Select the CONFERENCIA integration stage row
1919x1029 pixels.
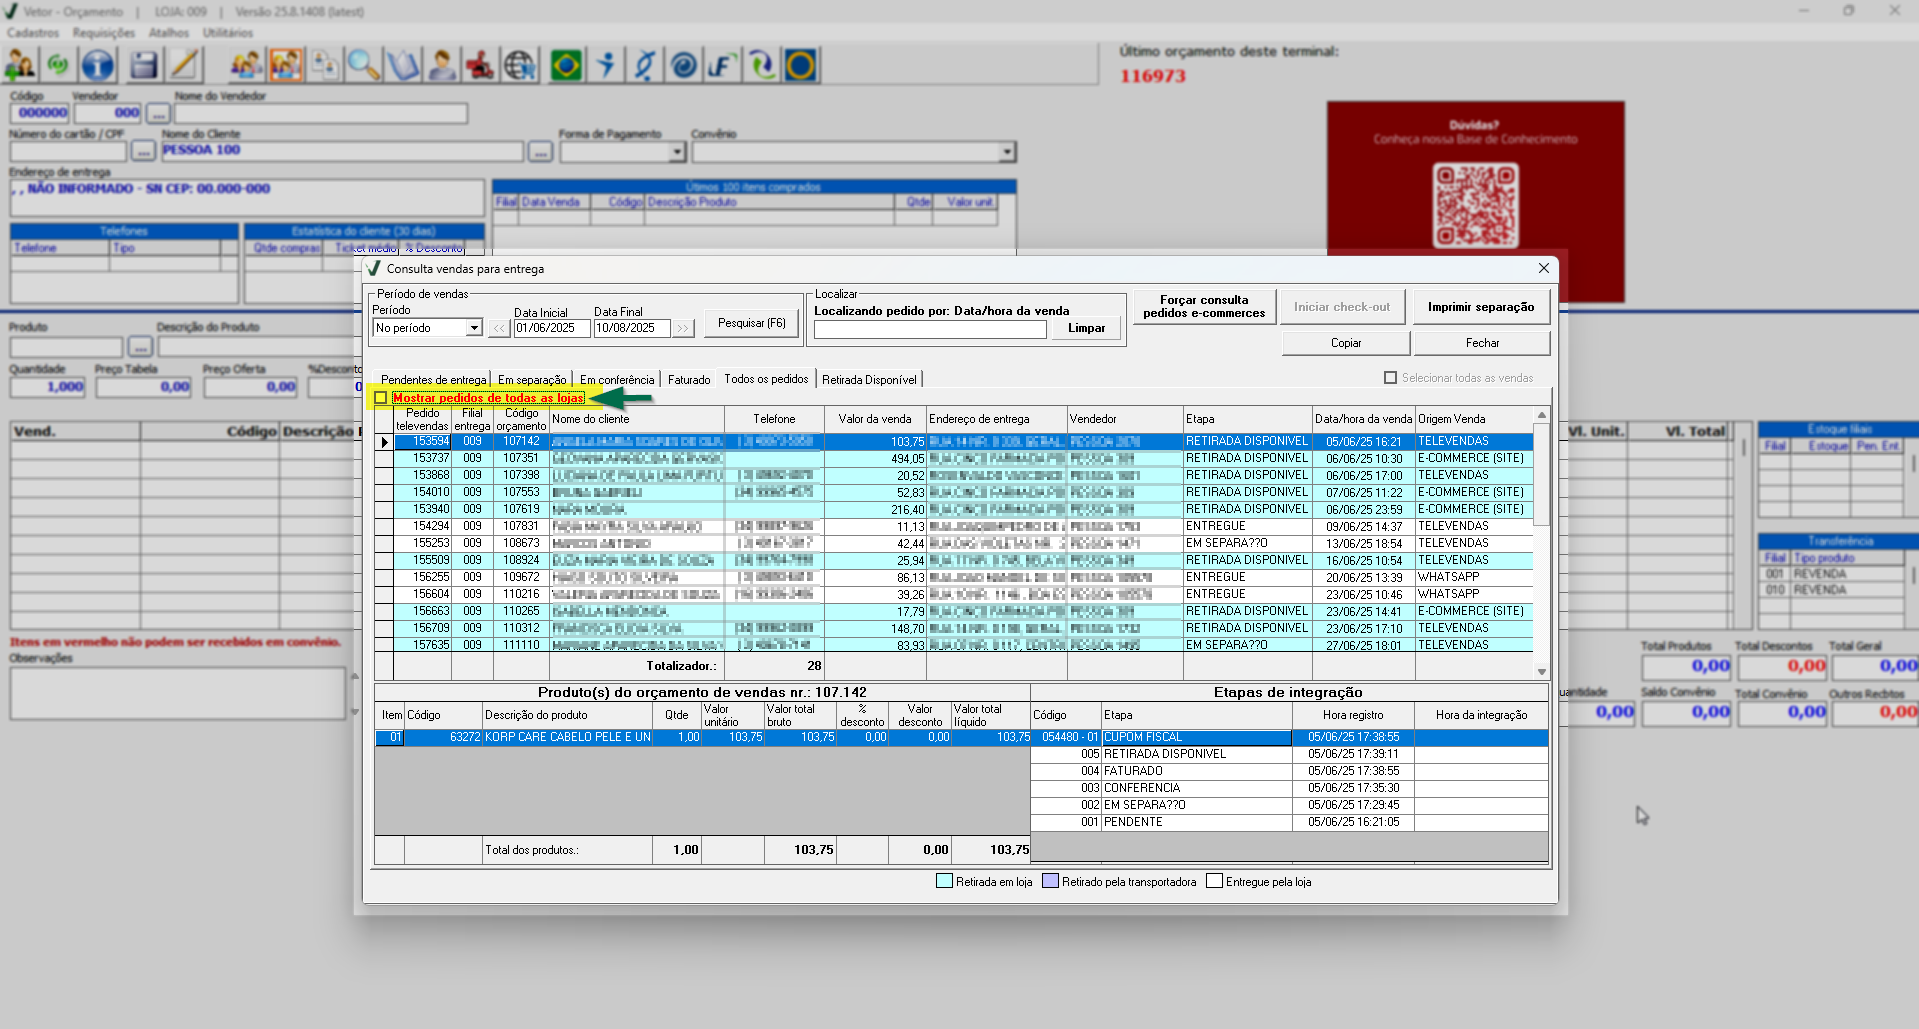1289,788
